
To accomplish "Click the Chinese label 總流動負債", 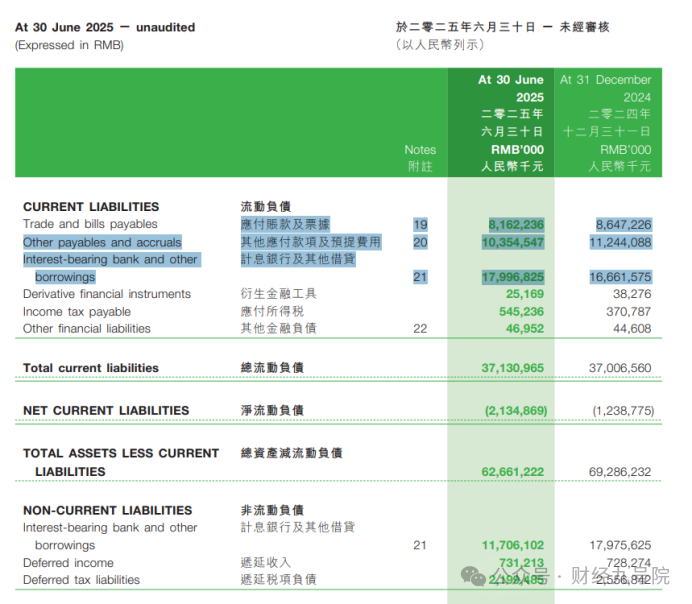I will [x=272, y=368].
